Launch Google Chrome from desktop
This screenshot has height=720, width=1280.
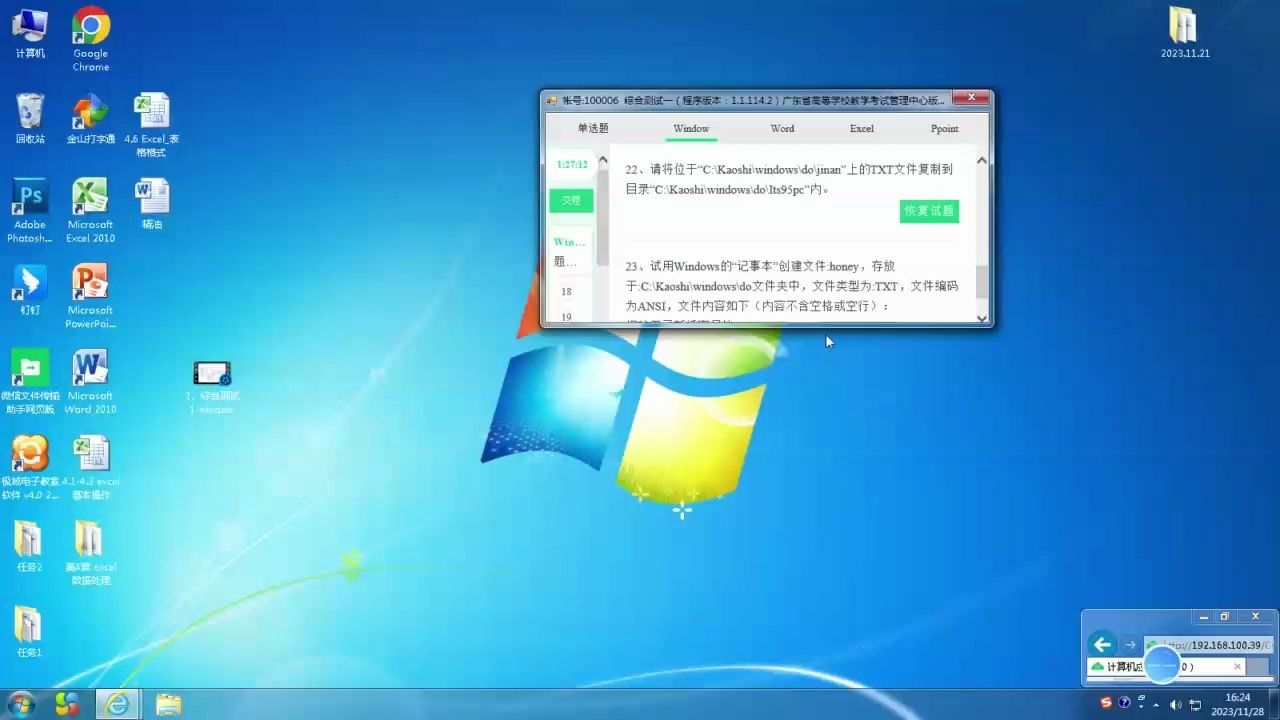tap(90, 39)
